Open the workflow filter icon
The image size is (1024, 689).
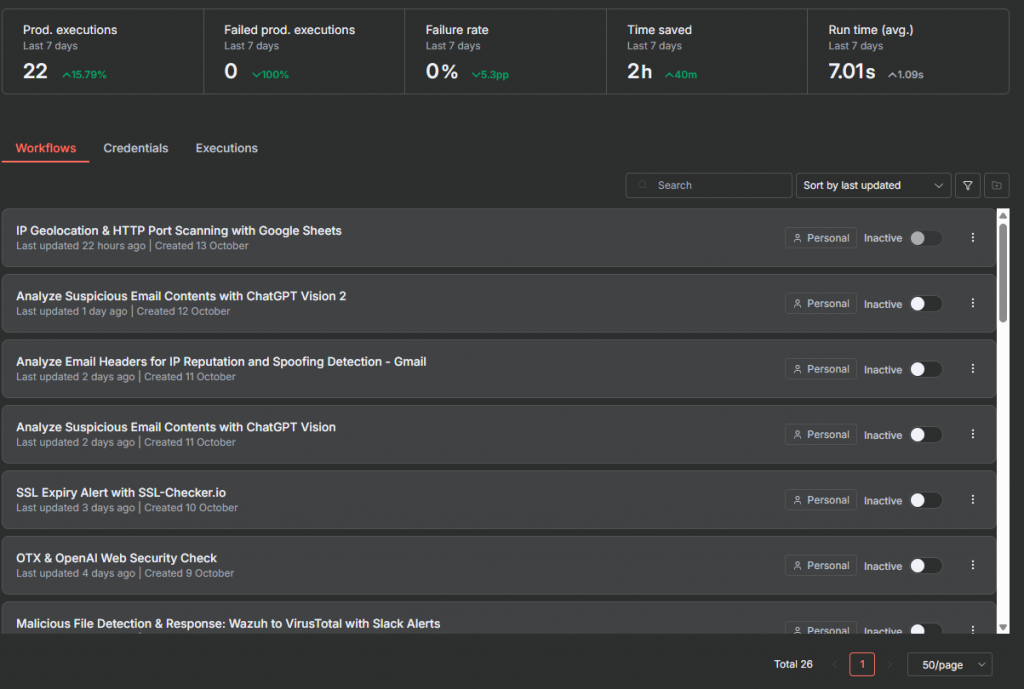968,185
